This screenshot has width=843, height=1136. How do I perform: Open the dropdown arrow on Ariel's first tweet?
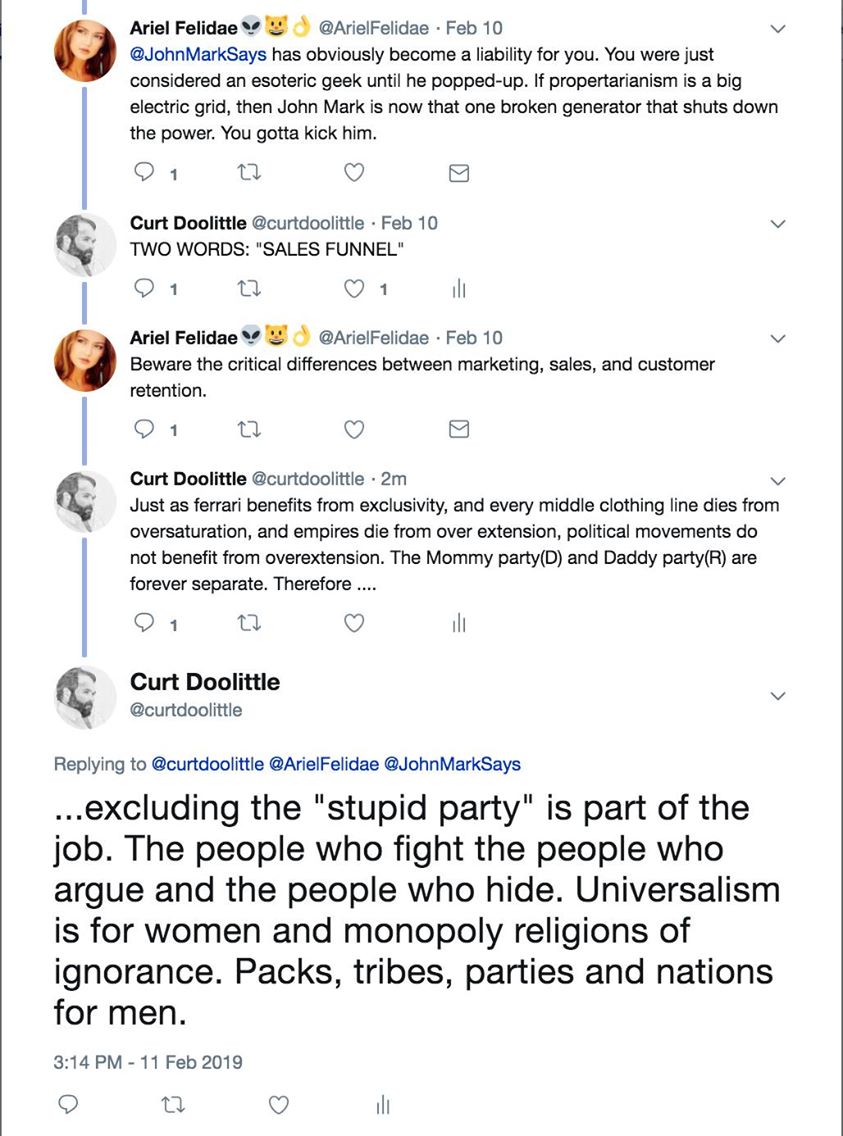pyautogui.click(x=779, y=28)
